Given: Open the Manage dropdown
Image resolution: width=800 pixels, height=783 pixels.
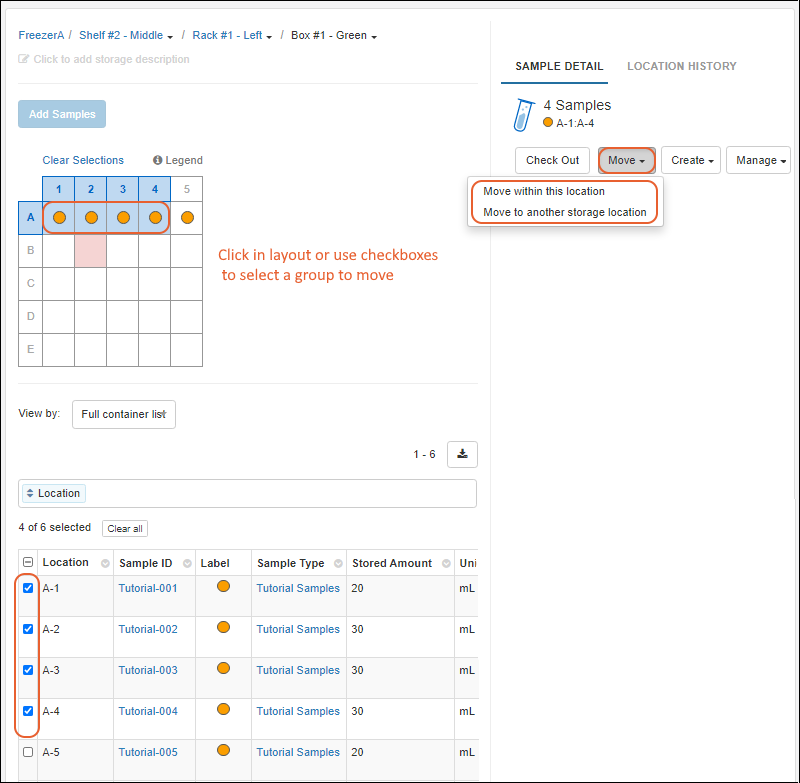Looking at the screenshot, I should [760, 160].
